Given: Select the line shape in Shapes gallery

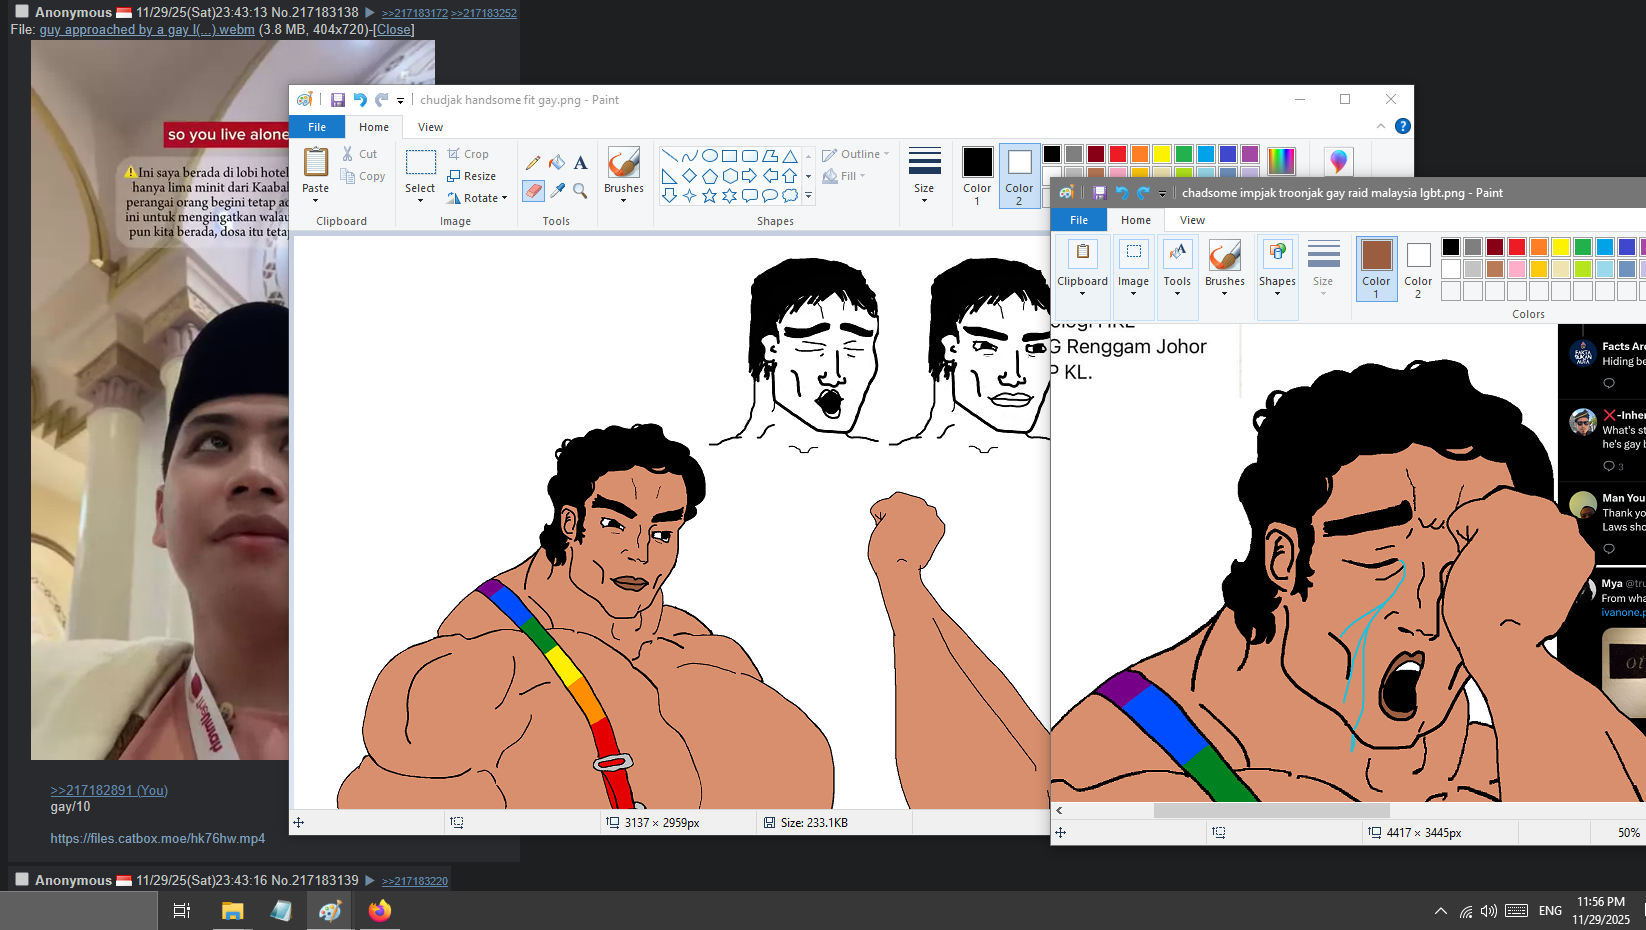Looking at the screenshot, I should pyautogui.click(x=669, y=156).
